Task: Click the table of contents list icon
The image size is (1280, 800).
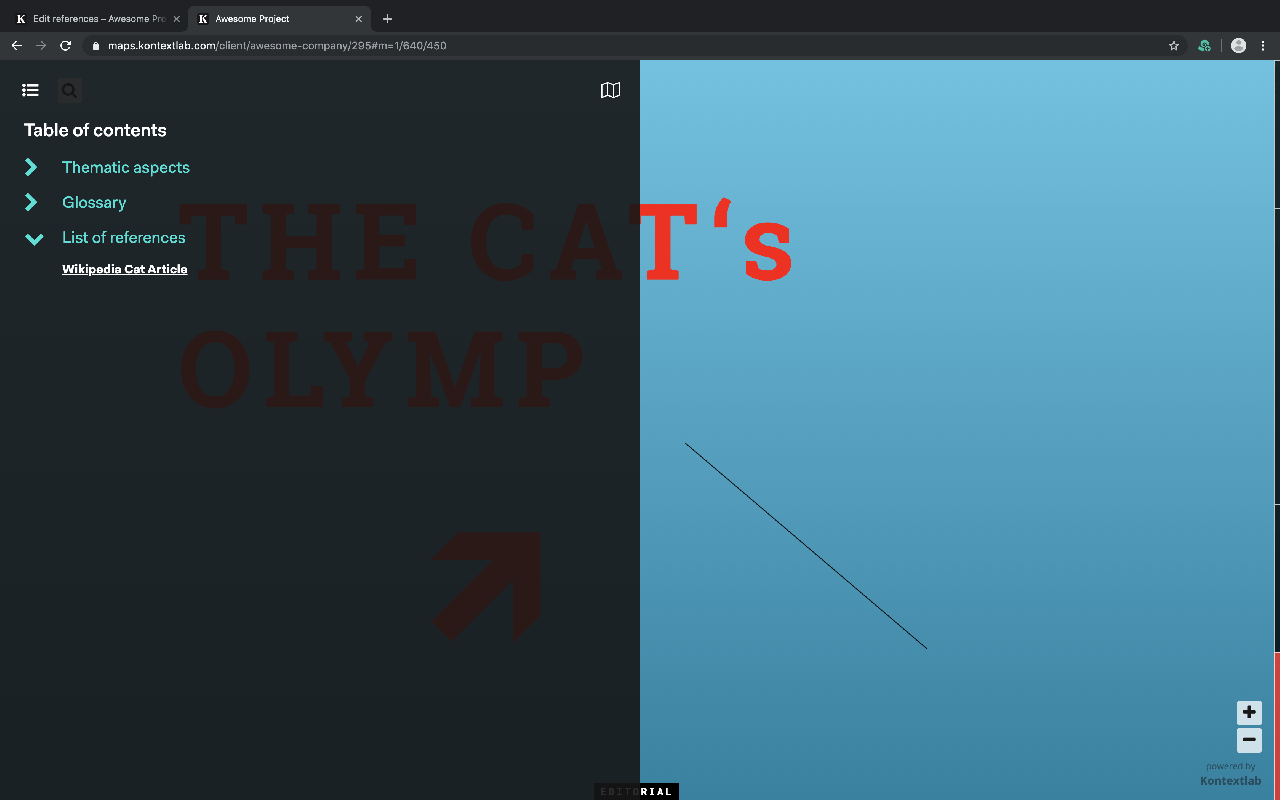Action: pyautogui.click(x=30, y=90)
